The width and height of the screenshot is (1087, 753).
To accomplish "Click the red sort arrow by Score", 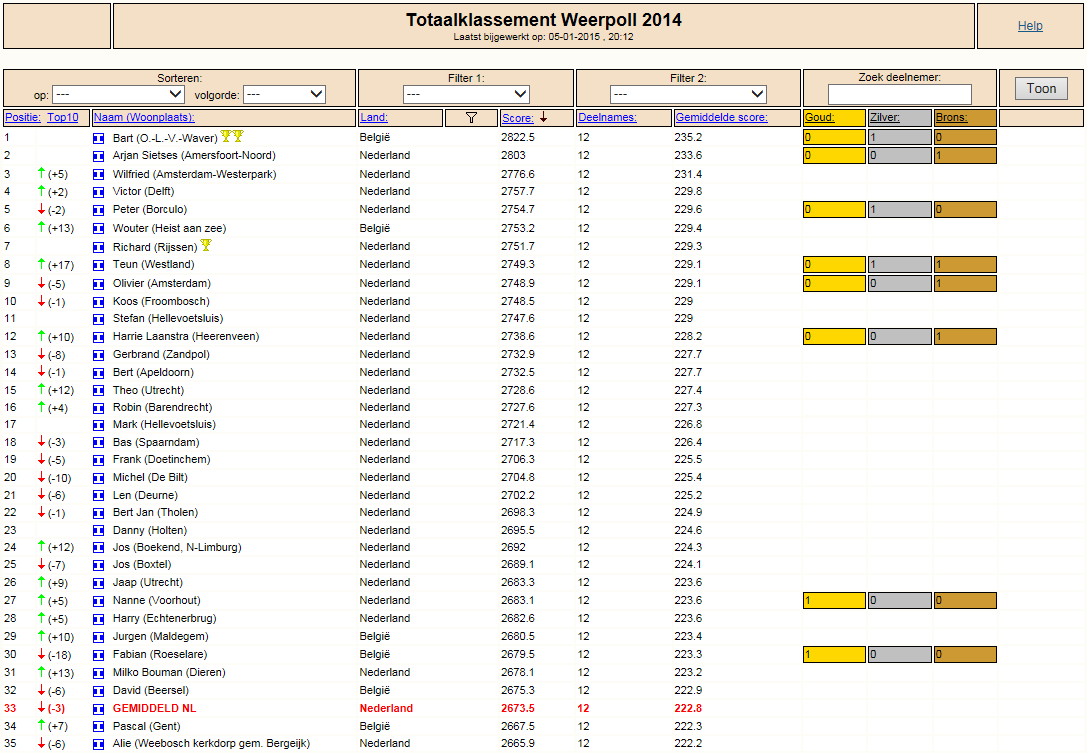I will click(544, 117).
